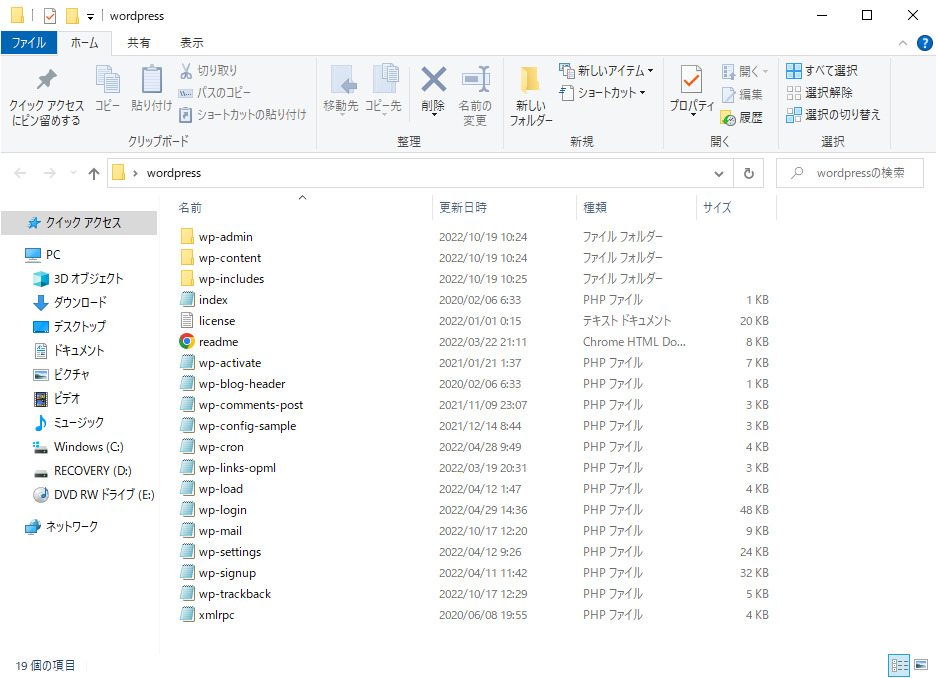937x678 pixels.
Task: Sort by 種類 (Type) column header
Action: [x=595, y=207]
